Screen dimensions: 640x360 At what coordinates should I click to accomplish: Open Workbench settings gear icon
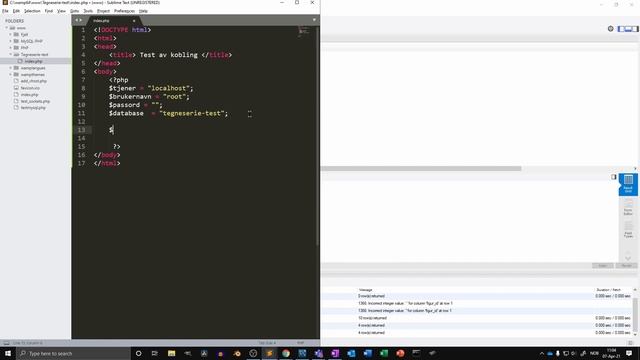point(611,29)
